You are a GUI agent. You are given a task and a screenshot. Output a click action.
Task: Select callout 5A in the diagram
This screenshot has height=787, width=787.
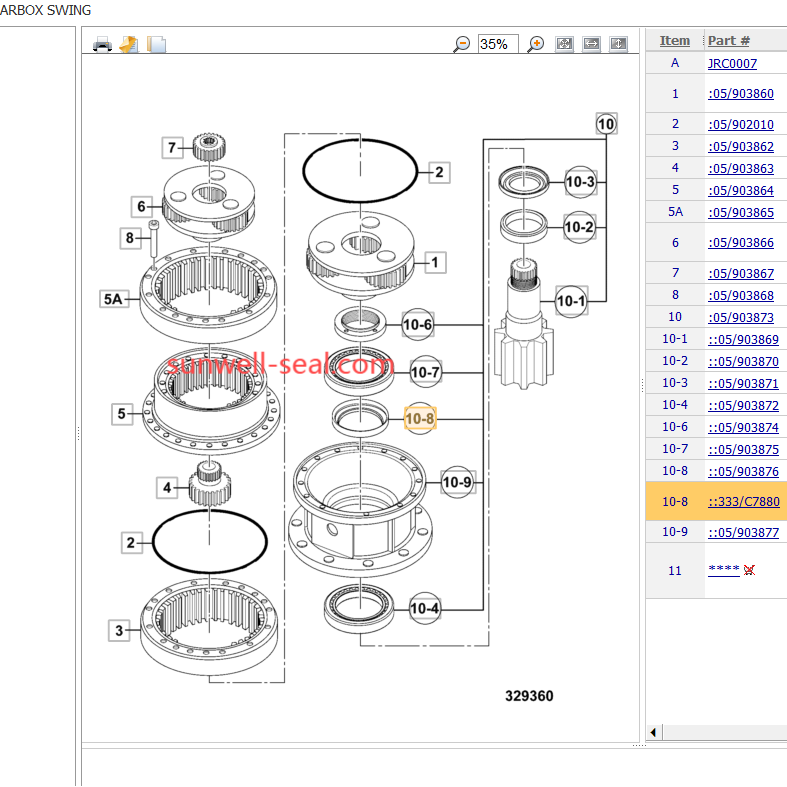click(x=115, y=298)
